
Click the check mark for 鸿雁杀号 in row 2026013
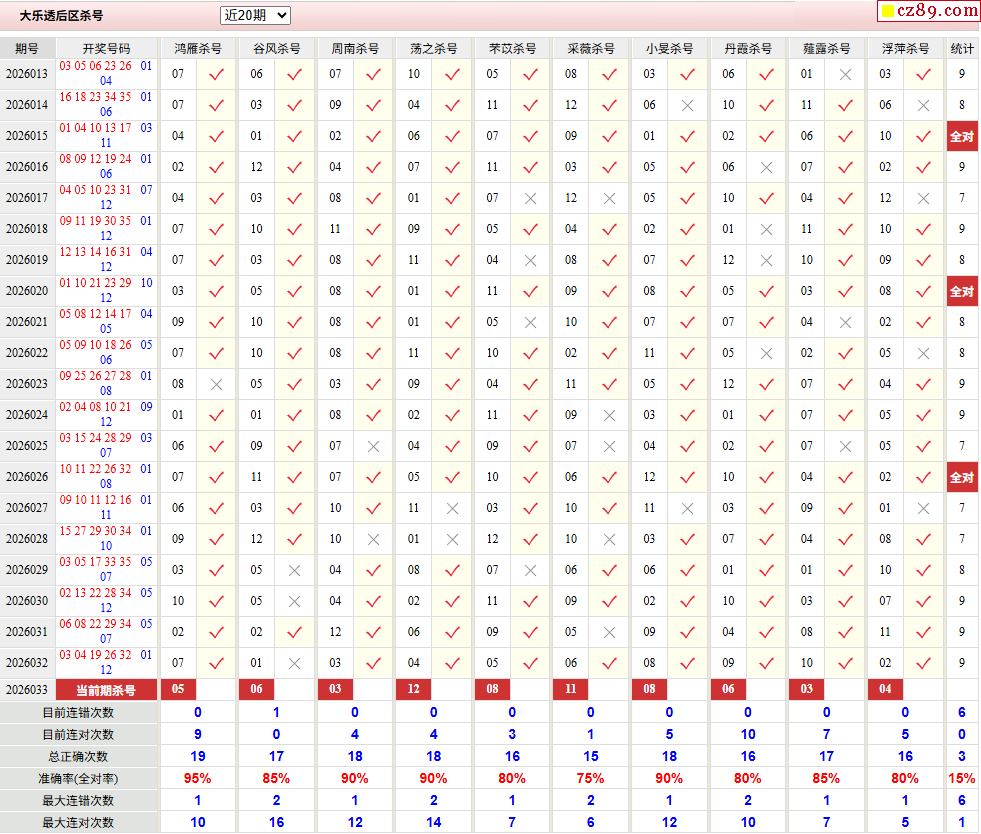216,74
